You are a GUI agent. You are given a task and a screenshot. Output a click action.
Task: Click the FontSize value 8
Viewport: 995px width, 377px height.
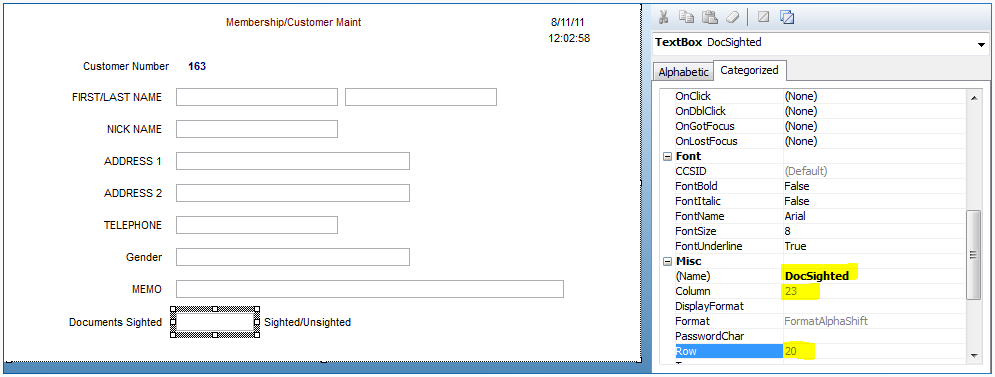click(787, 231)
